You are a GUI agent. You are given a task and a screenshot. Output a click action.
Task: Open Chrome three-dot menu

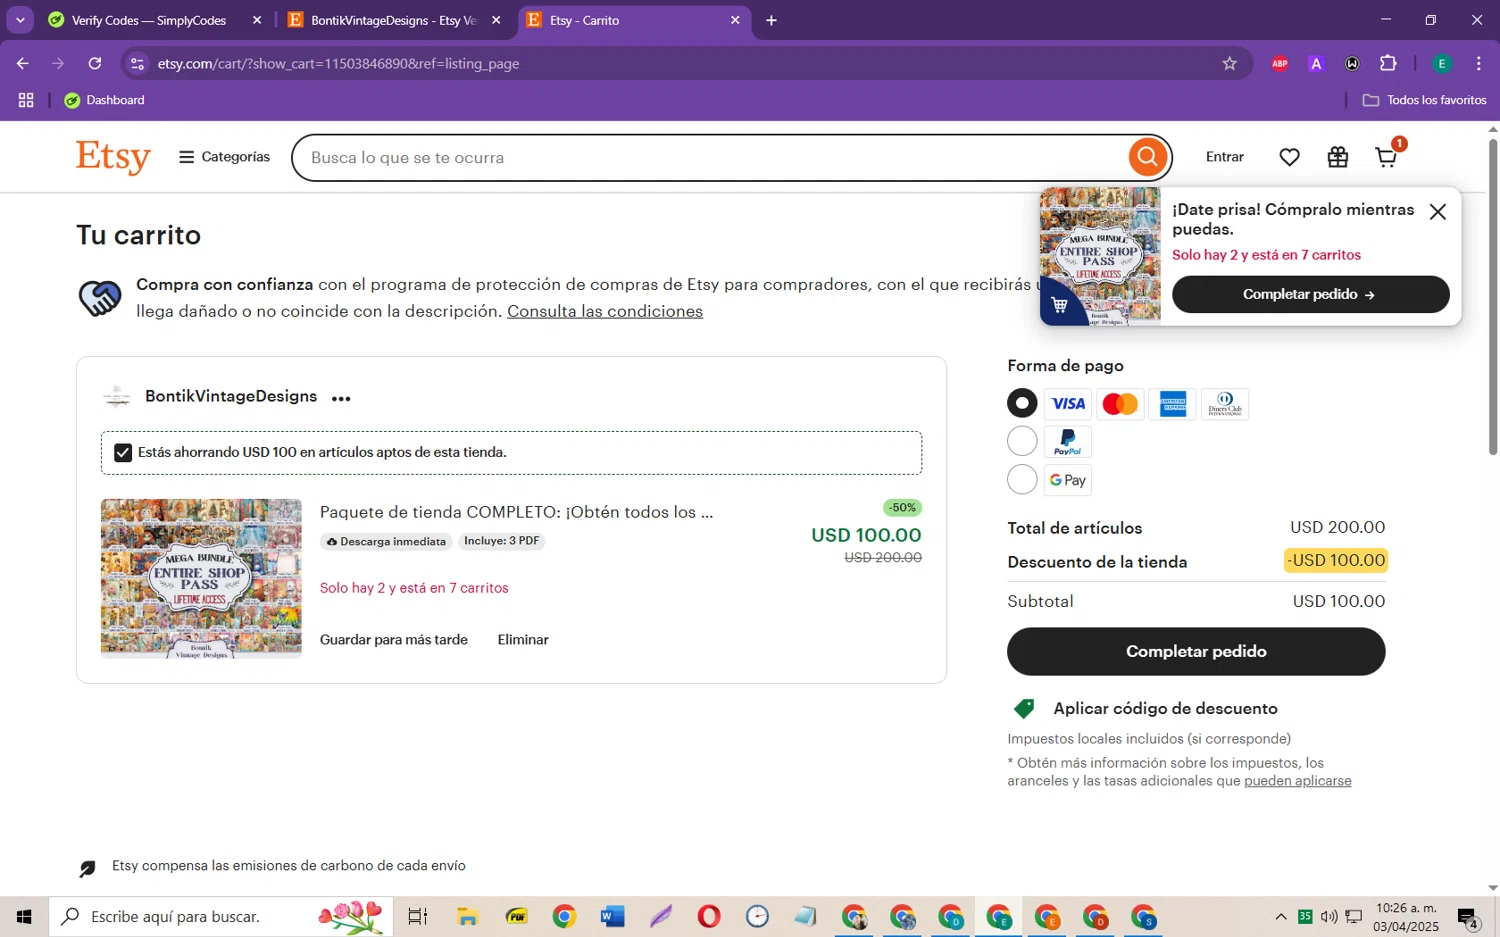[1479, 64]
